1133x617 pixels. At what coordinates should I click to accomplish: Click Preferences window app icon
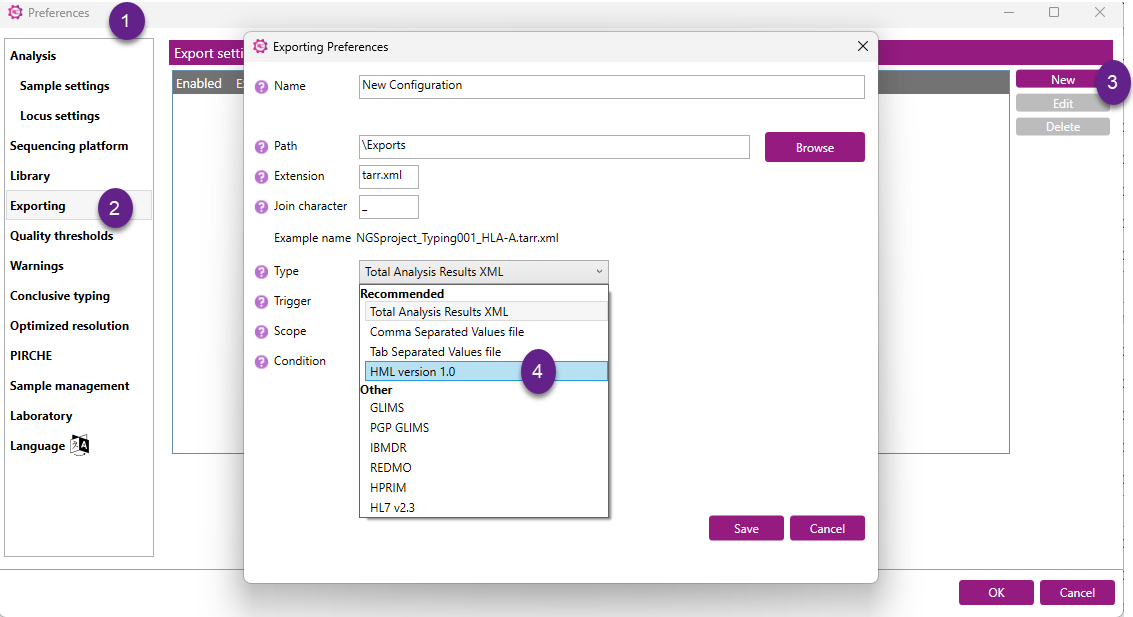(15, 12)
